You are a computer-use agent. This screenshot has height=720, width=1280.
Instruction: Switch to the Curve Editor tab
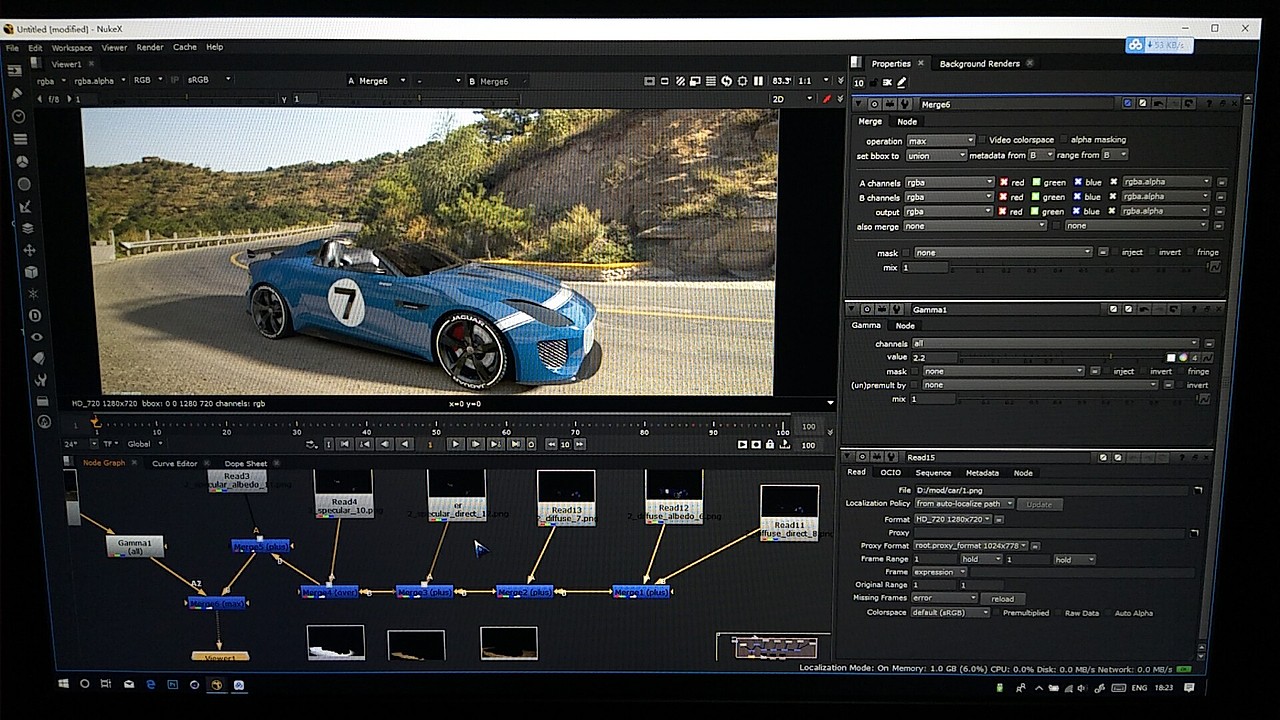[175, 464]
